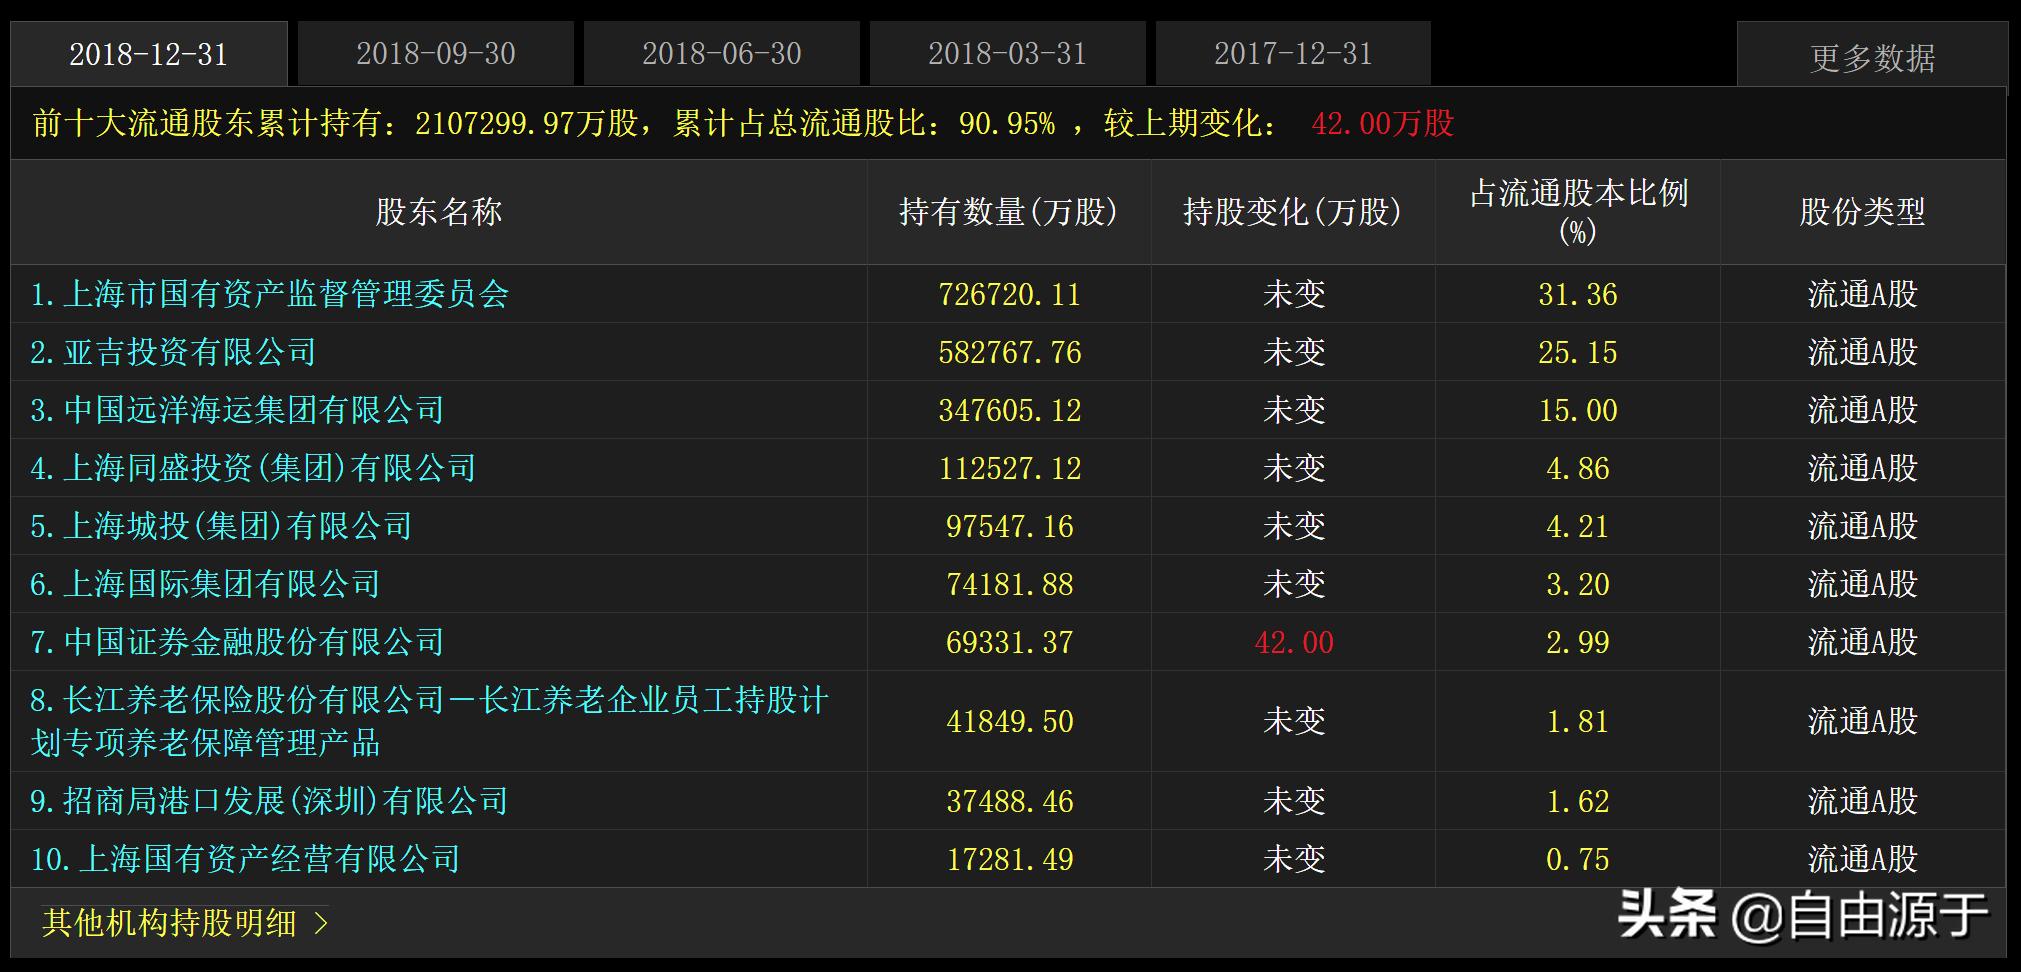Open the 2018-06-30 reporting period tab

coord(722,54)
